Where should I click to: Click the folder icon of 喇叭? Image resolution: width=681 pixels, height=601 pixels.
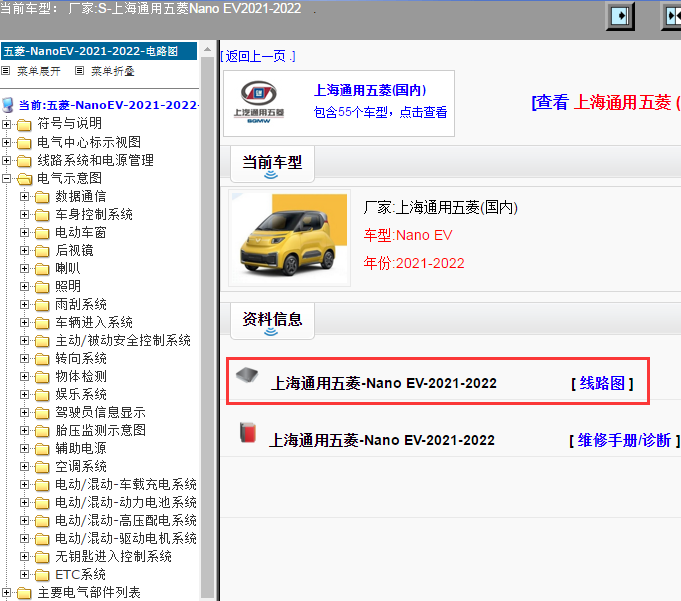pyautogui.click(x=42, y=269)
